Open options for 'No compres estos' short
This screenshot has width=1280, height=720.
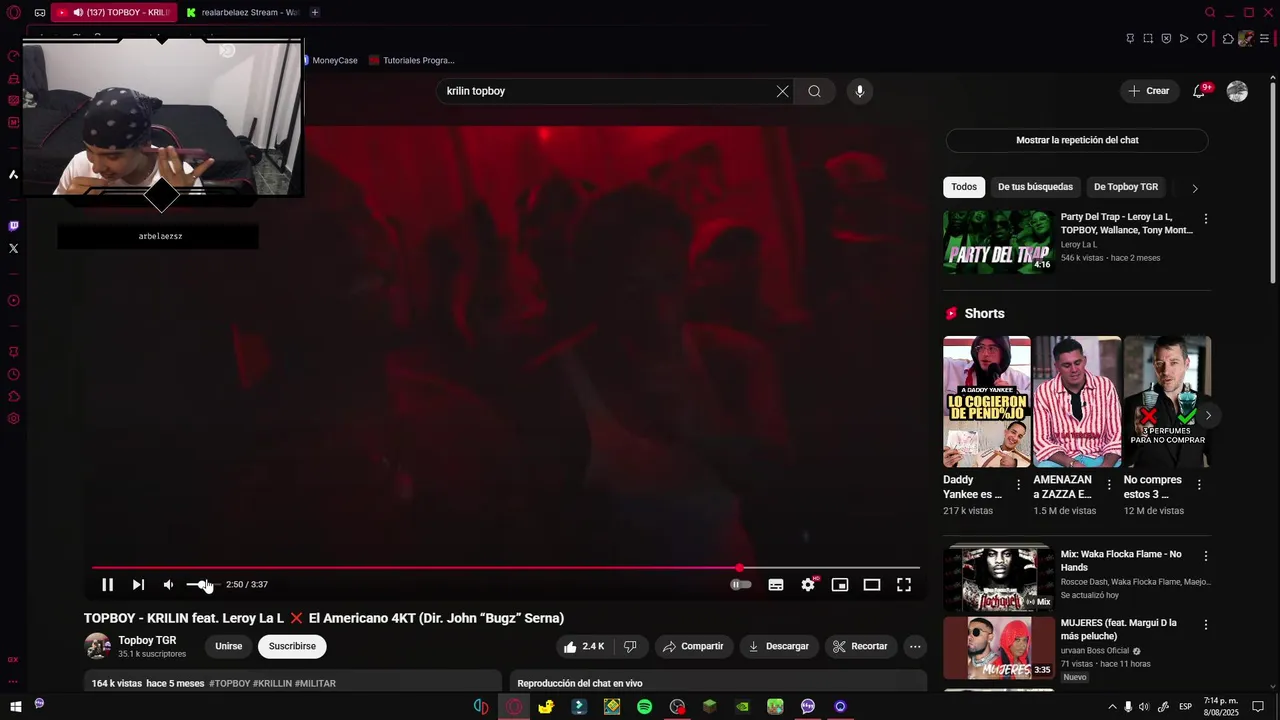(1199, 485)
